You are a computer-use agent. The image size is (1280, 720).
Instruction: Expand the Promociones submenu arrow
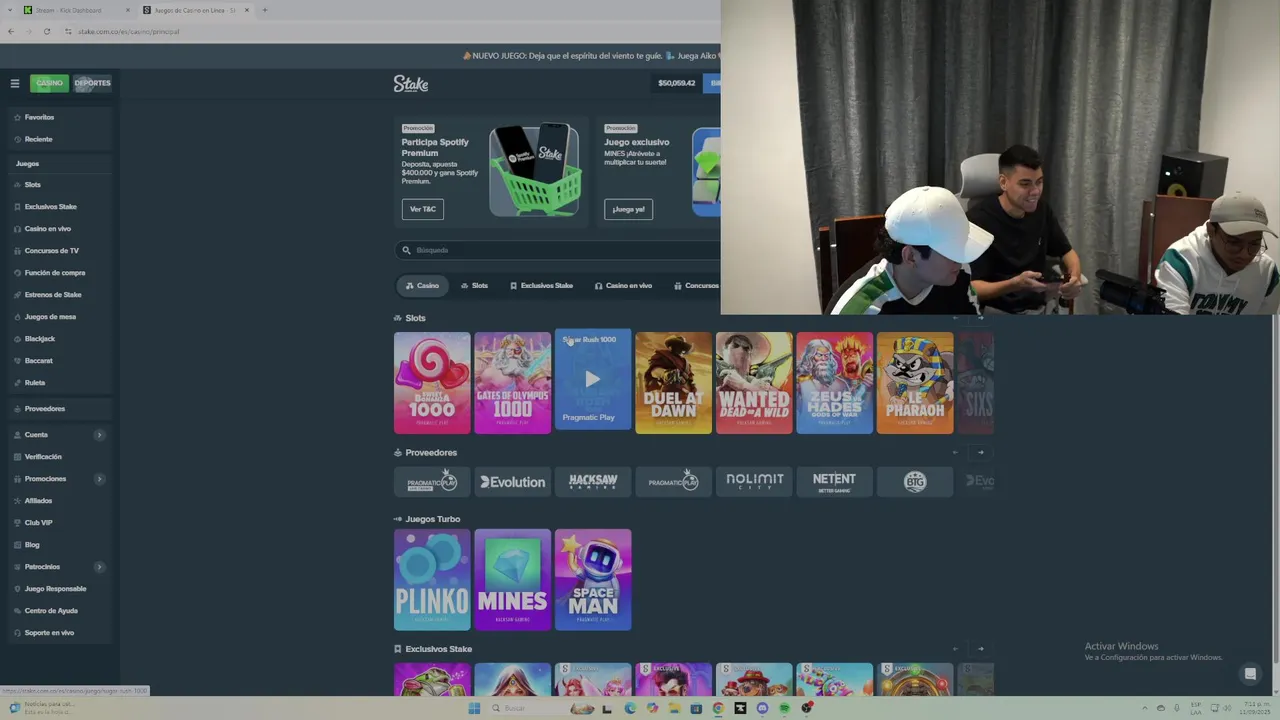click(99, 479)
